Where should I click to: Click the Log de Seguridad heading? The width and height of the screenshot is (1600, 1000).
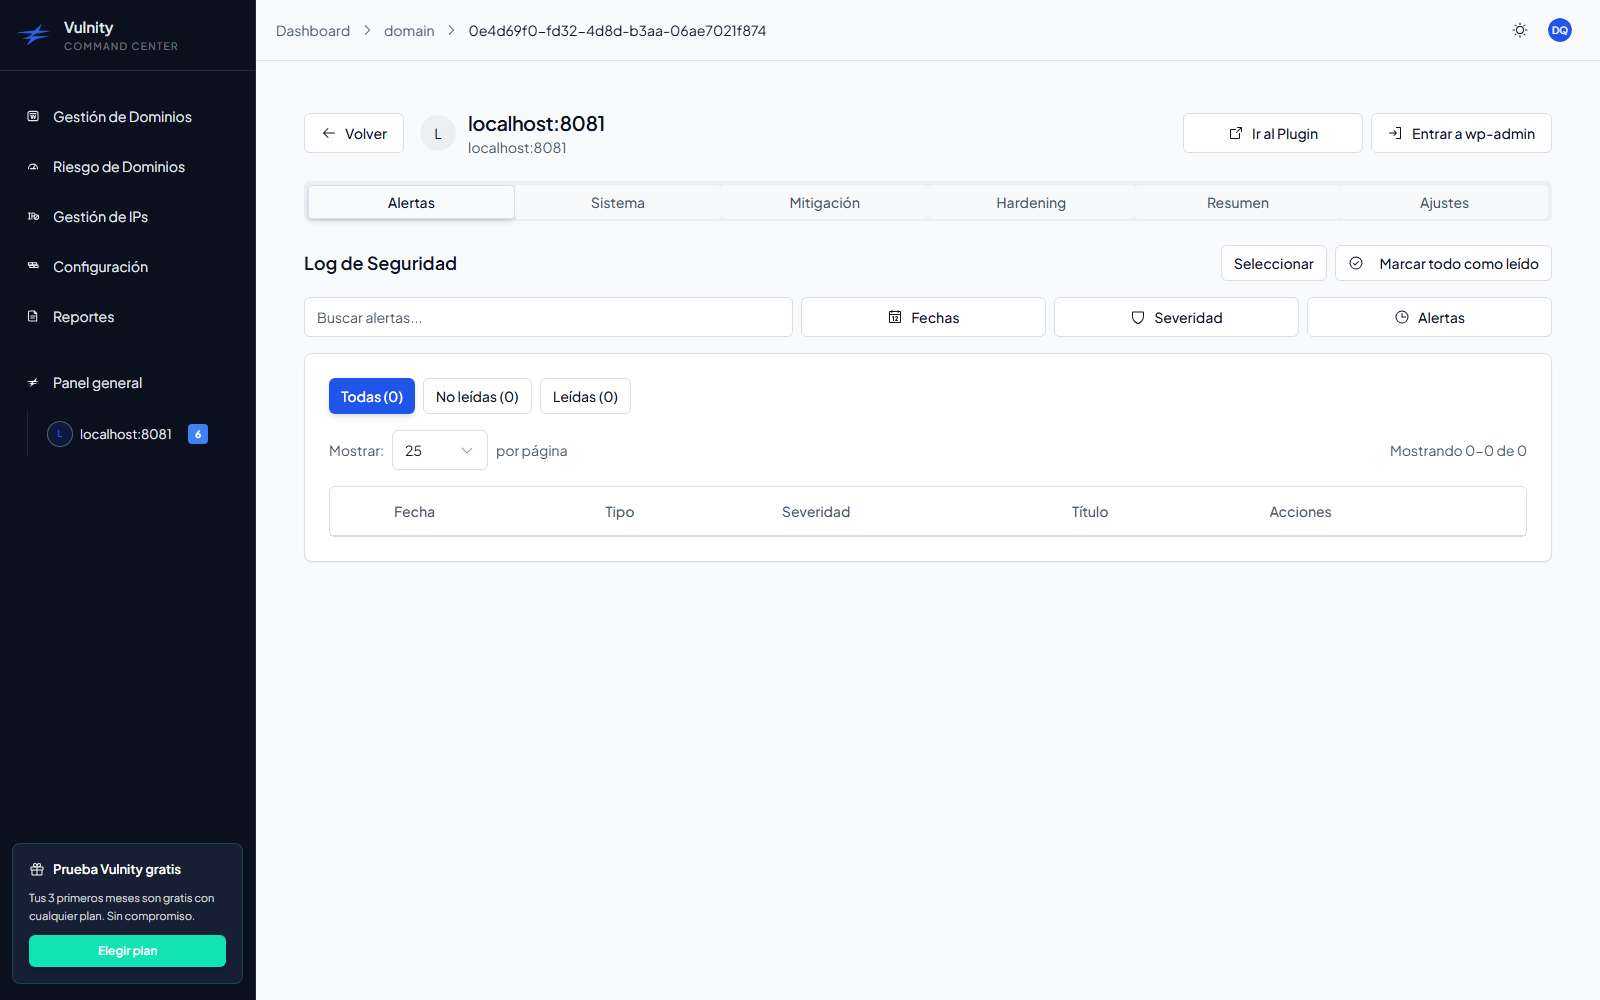380,263
